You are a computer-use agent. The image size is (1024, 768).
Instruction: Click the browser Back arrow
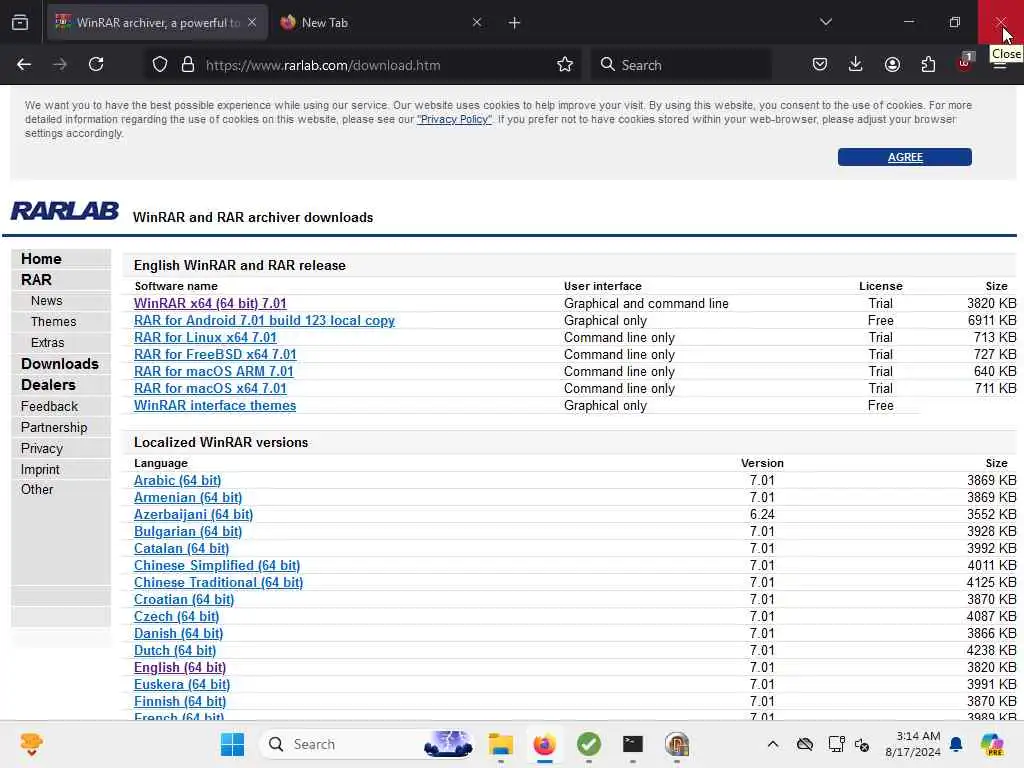click(x=24, y=65)
